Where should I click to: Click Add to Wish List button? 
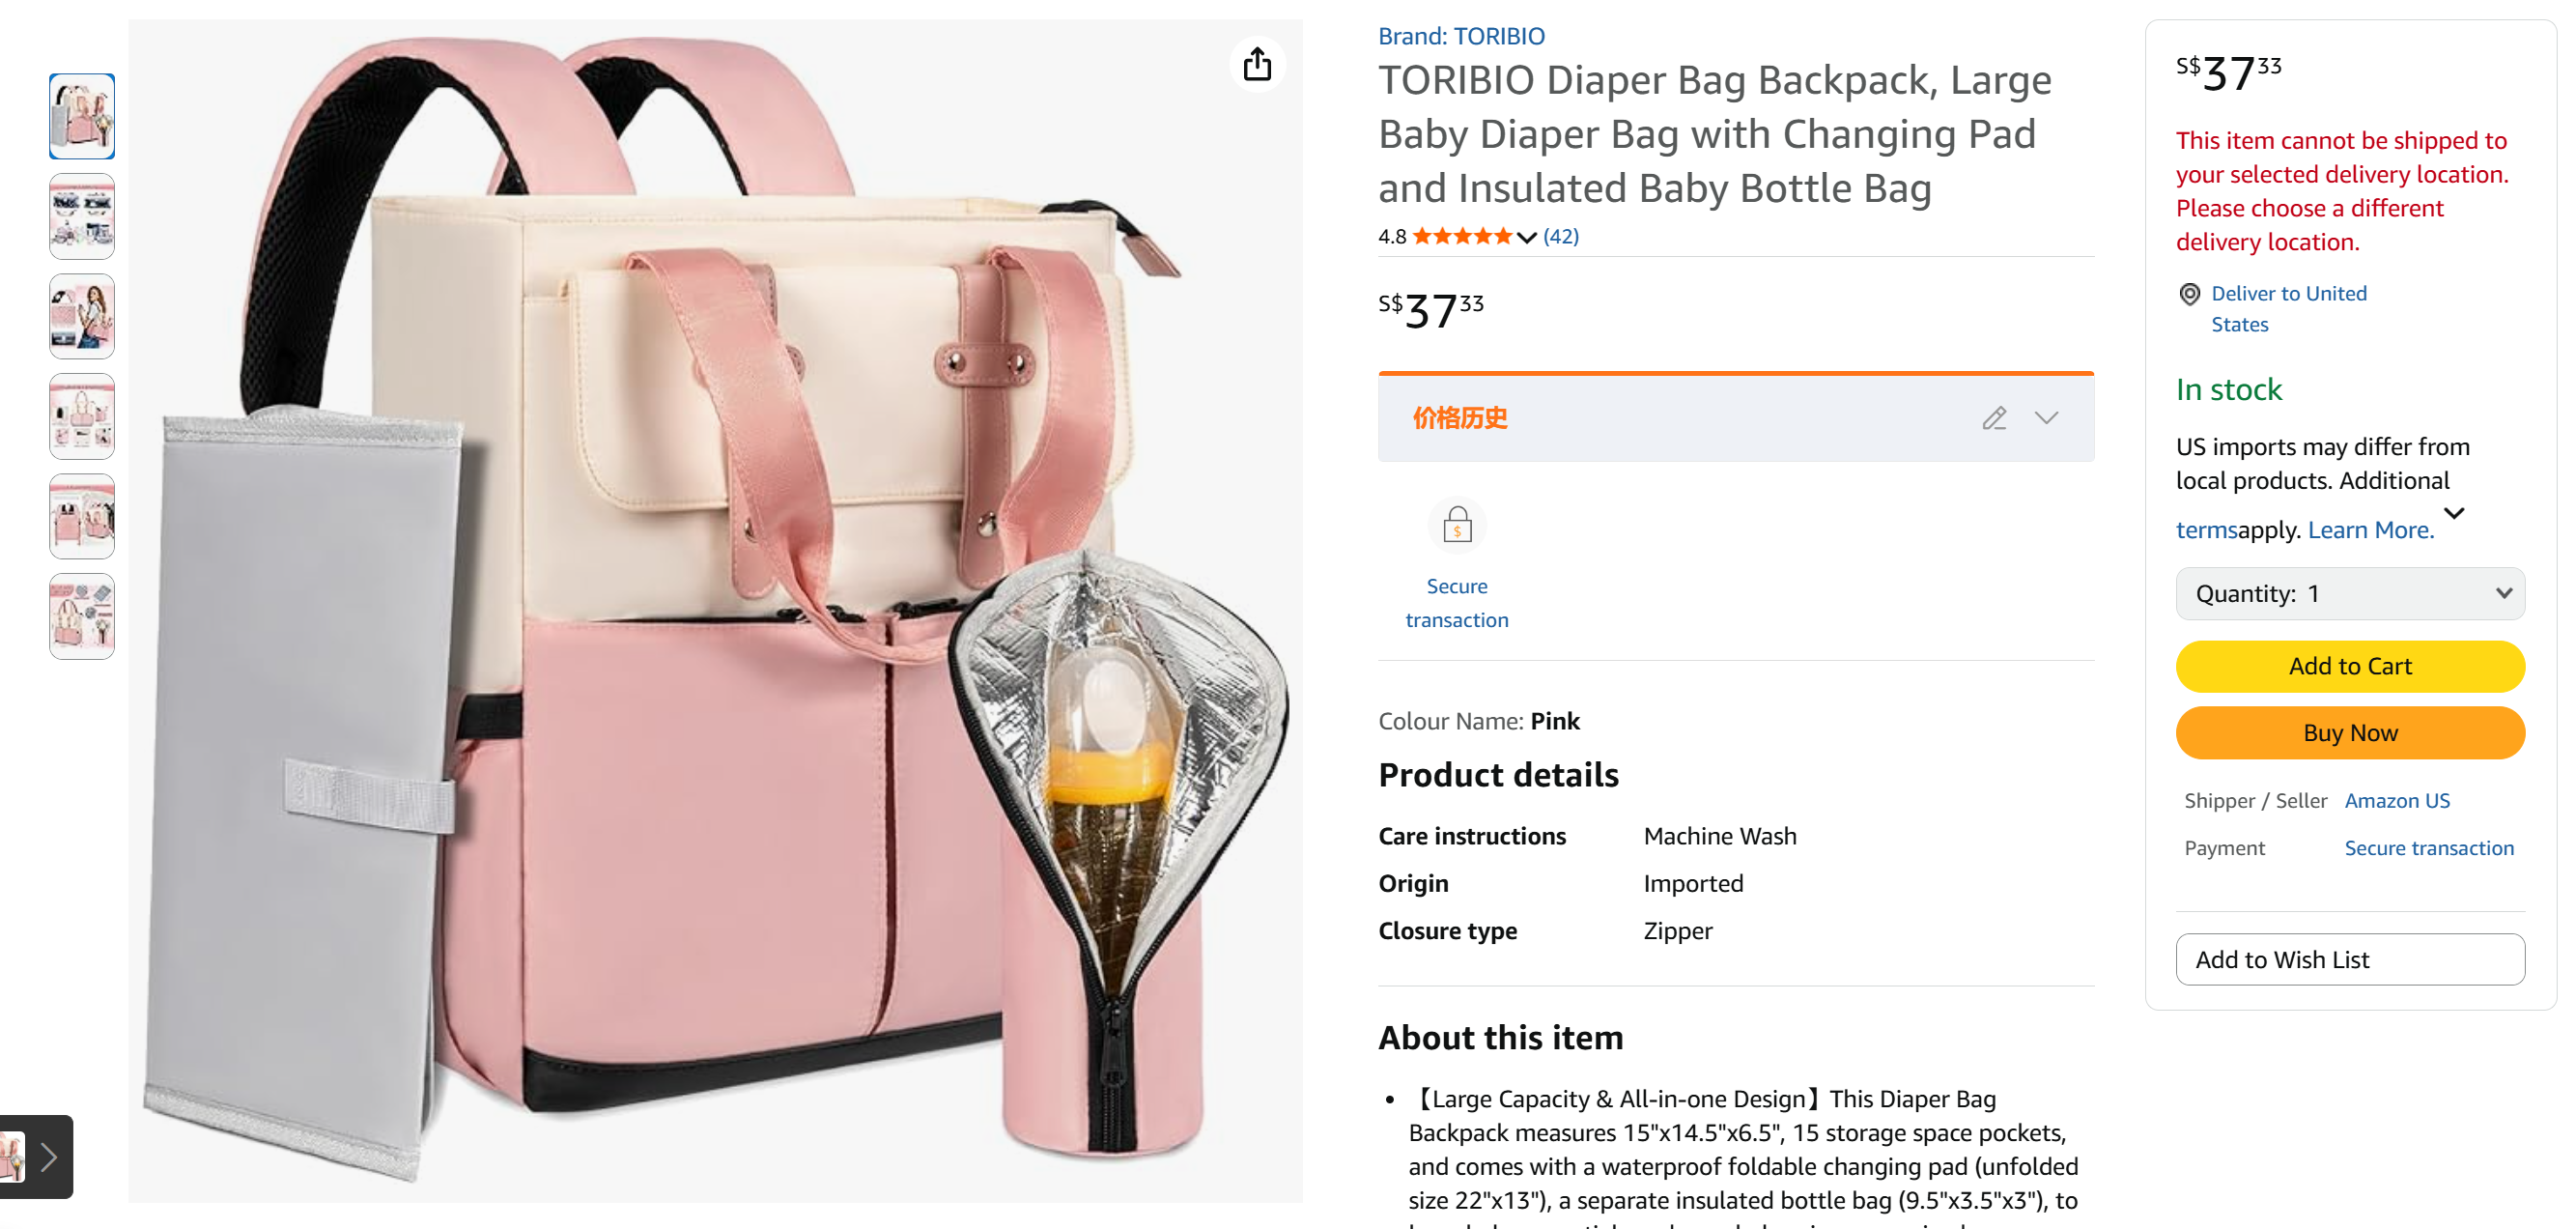pos(2350,960)
